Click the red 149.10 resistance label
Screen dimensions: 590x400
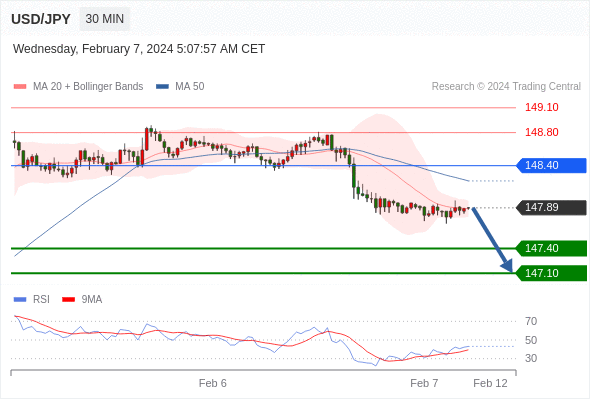[542, 107]
